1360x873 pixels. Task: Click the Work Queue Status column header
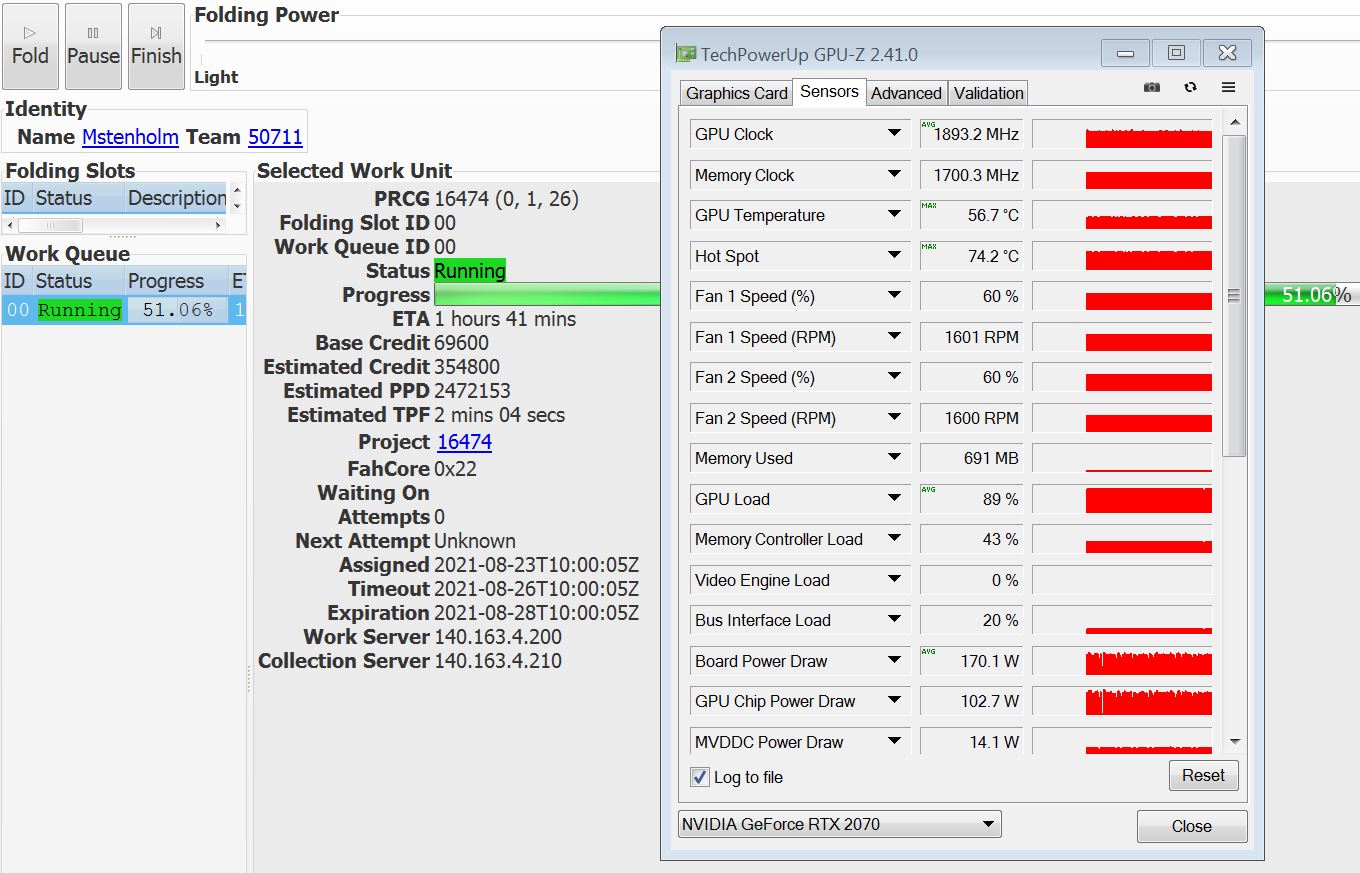78,281
